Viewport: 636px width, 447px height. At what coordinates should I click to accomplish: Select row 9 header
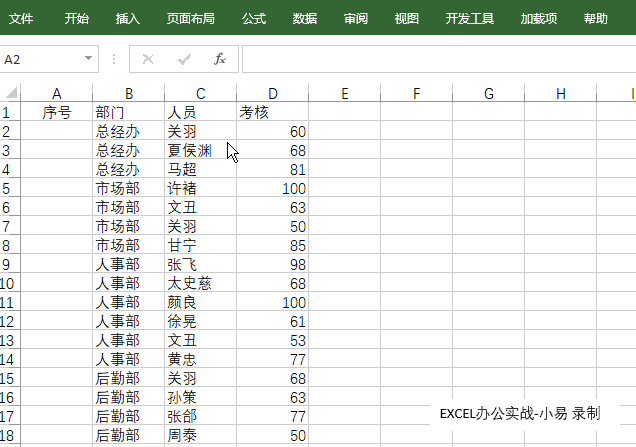point(9,264)
